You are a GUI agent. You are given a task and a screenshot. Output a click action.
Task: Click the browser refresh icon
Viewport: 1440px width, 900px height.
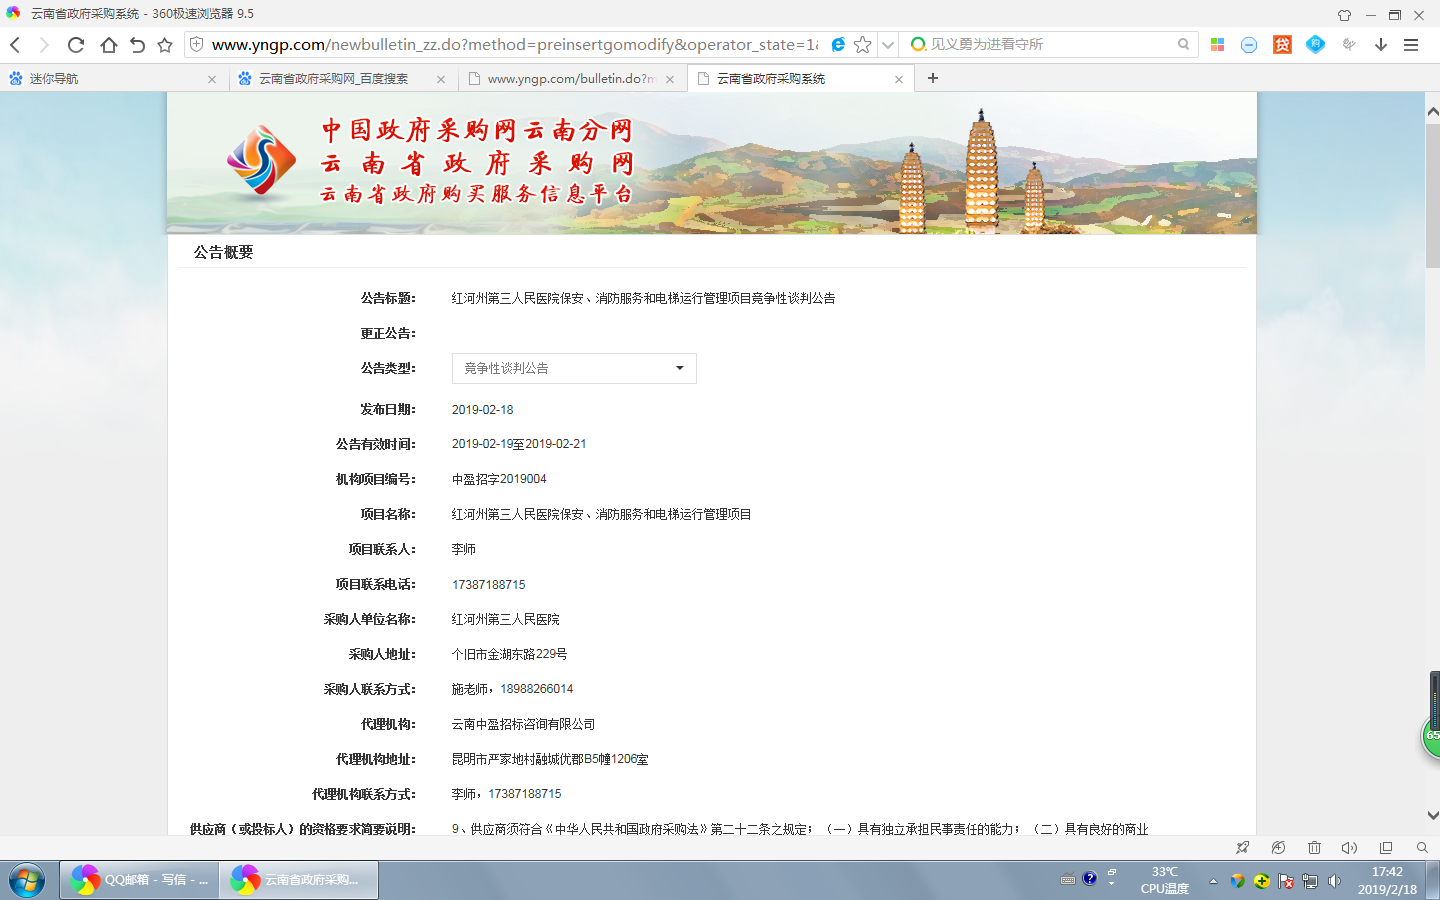tap(76, 45)
